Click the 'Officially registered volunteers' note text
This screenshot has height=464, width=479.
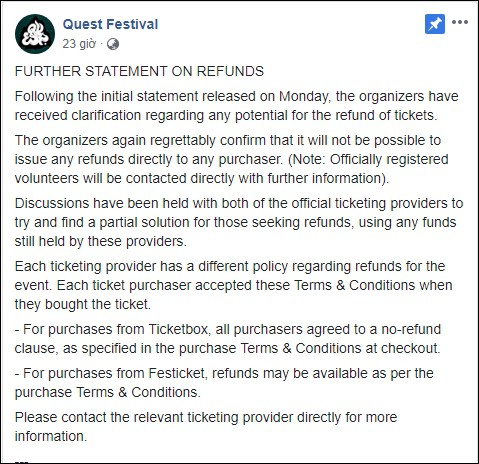231,169
